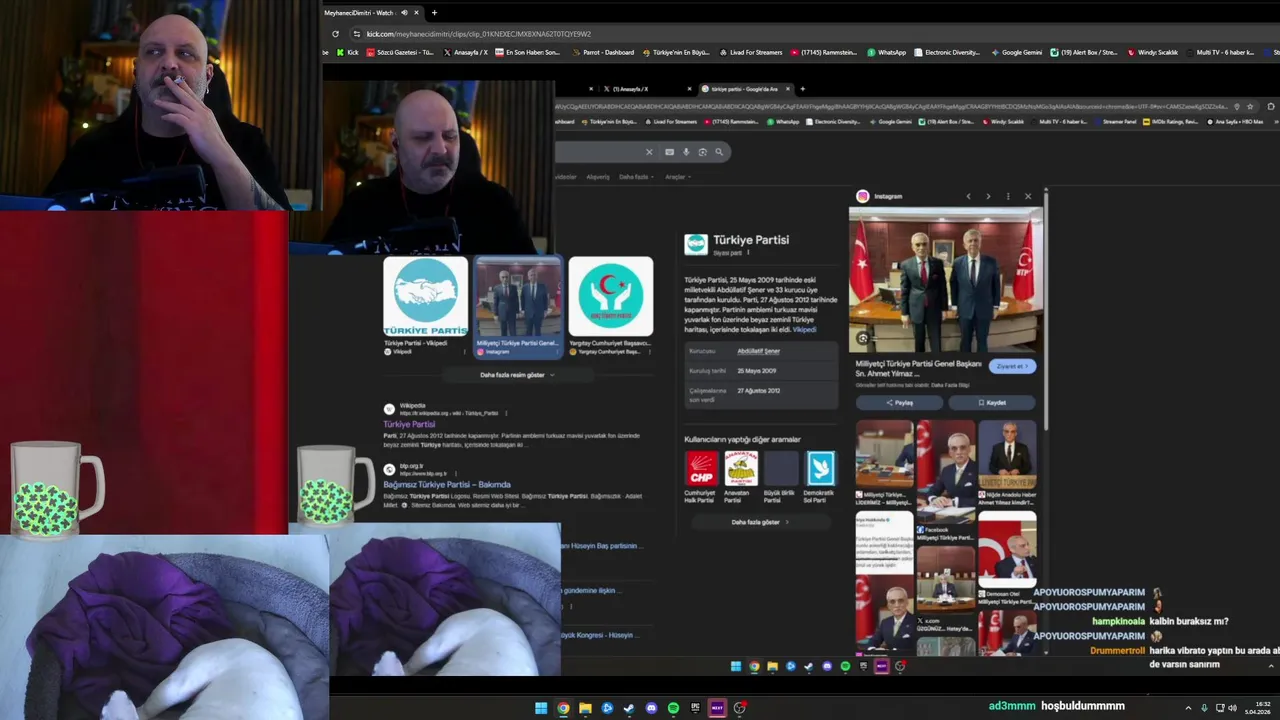Select Milliyetçi Türkiye Partisi Instagram image thumbnail
The height and width of the screenshot is (720, 1280).
click(x=518, y=305)
